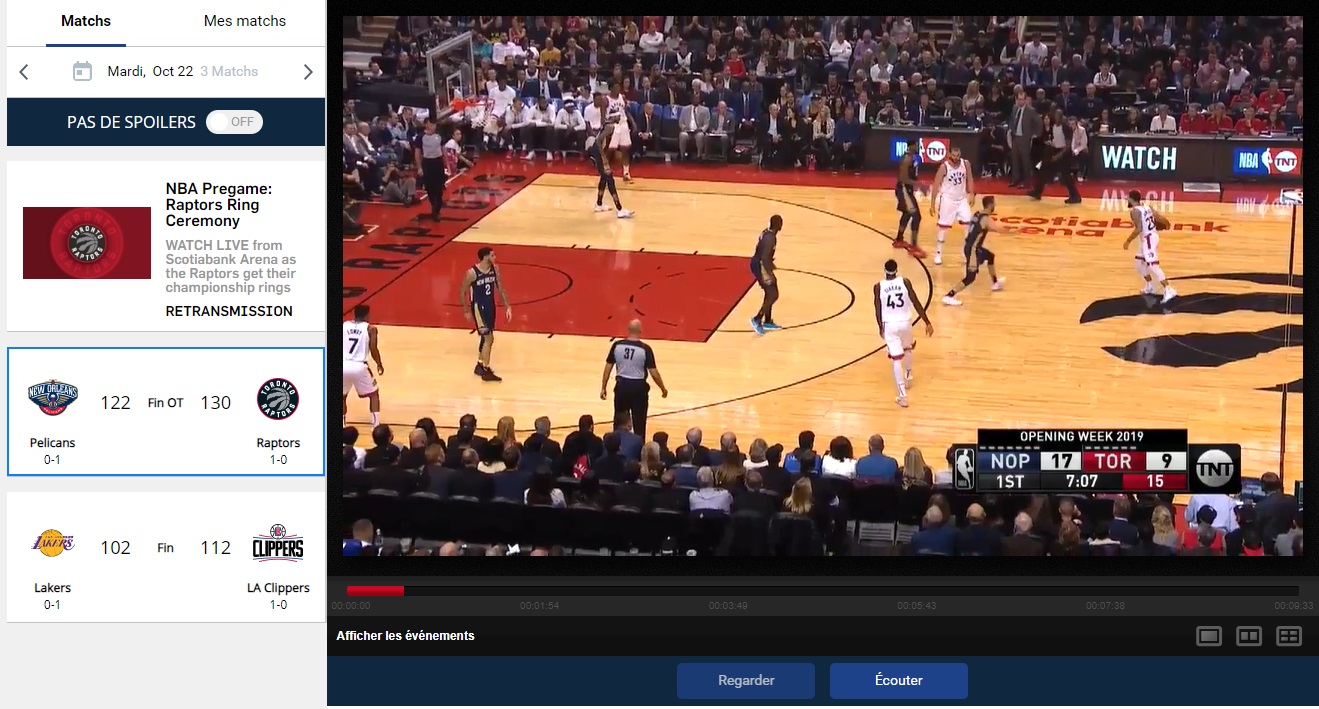
Task: Select the Lakers vs Clippers game card
Action: pyautogui.click(x=166, y=556)
